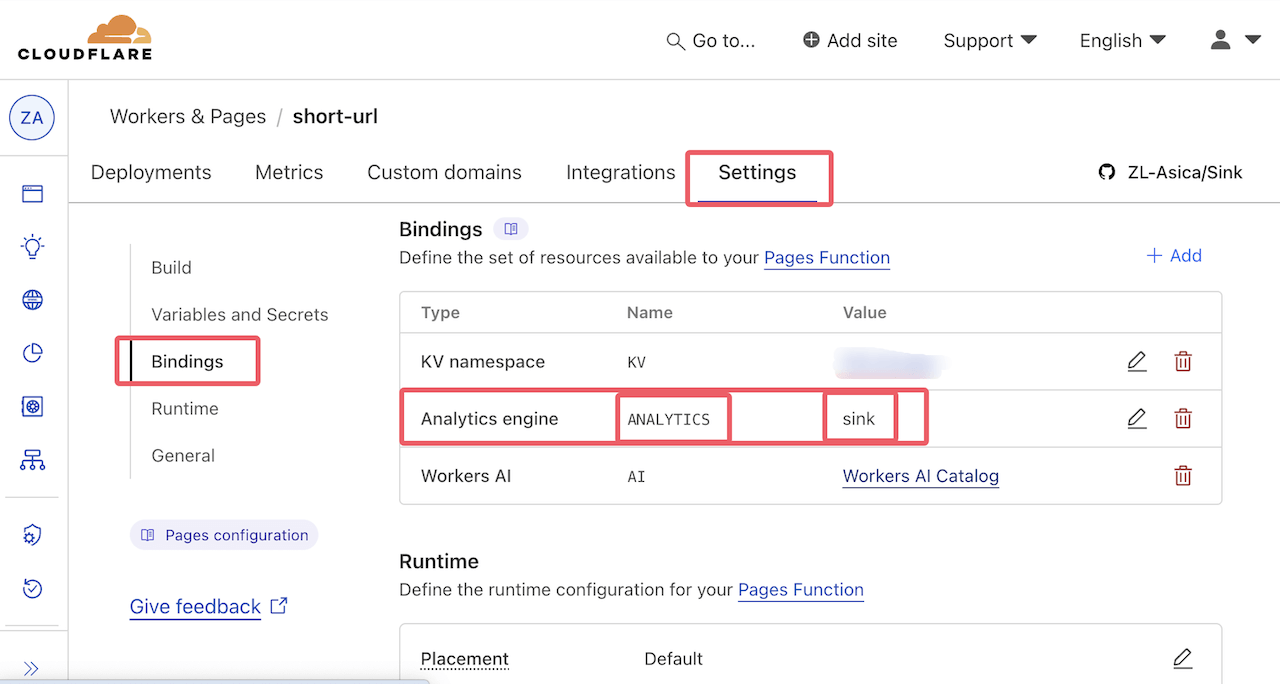The width and height of the screenshot is (1280, 684).
Task: Click the Add site button
Action: point(850,41)
